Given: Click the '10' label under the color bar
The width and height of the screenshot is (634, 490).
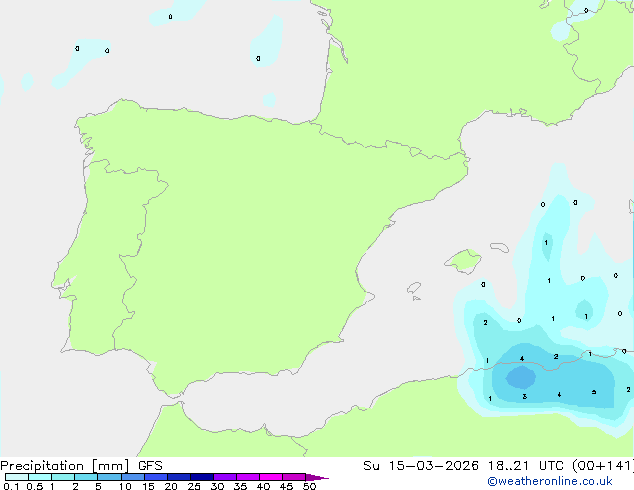Looking at the screenshot, I should pyautogui.click(x=125, y=486).
